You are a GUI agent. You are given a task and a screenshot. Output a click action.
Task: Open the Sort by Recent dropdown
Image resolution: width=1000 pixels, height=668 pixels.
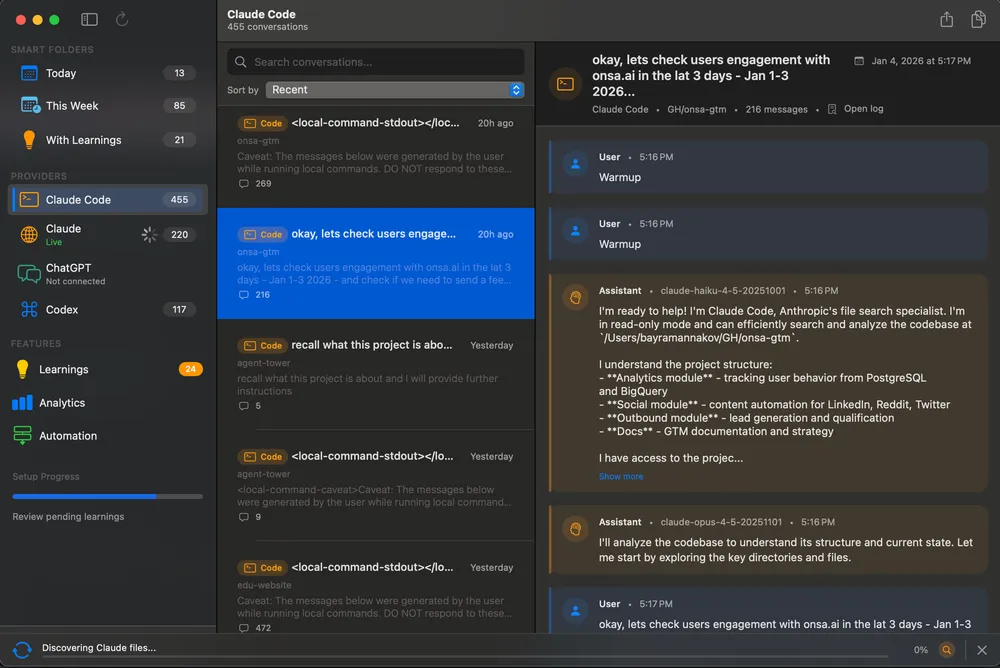(x=395, y=90)
